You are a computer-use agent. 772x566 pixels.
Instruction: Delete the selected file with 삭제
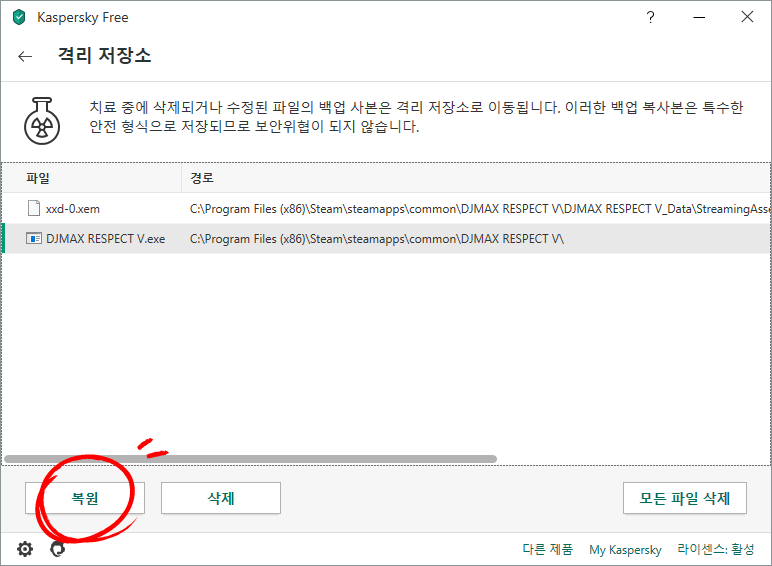click(221, 498)
